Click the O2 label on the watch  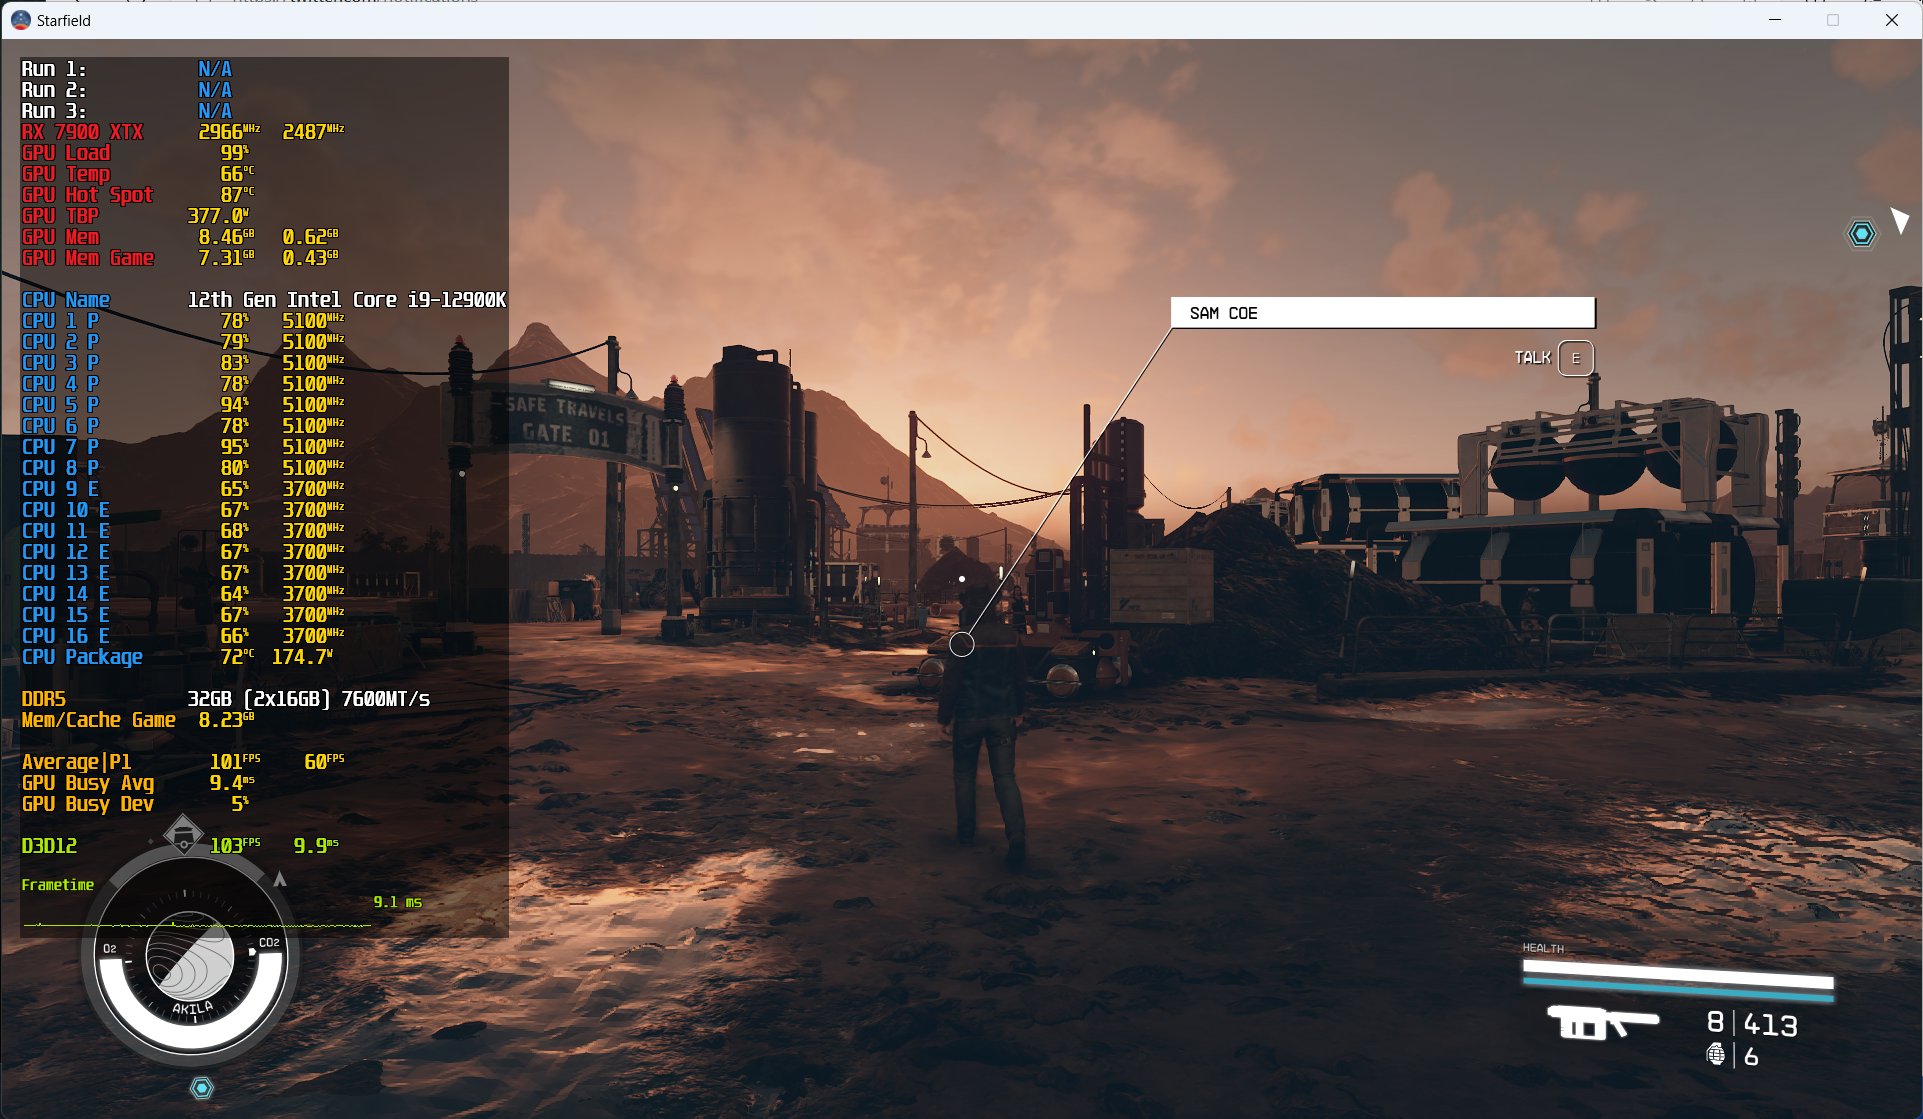click(110, 948)
